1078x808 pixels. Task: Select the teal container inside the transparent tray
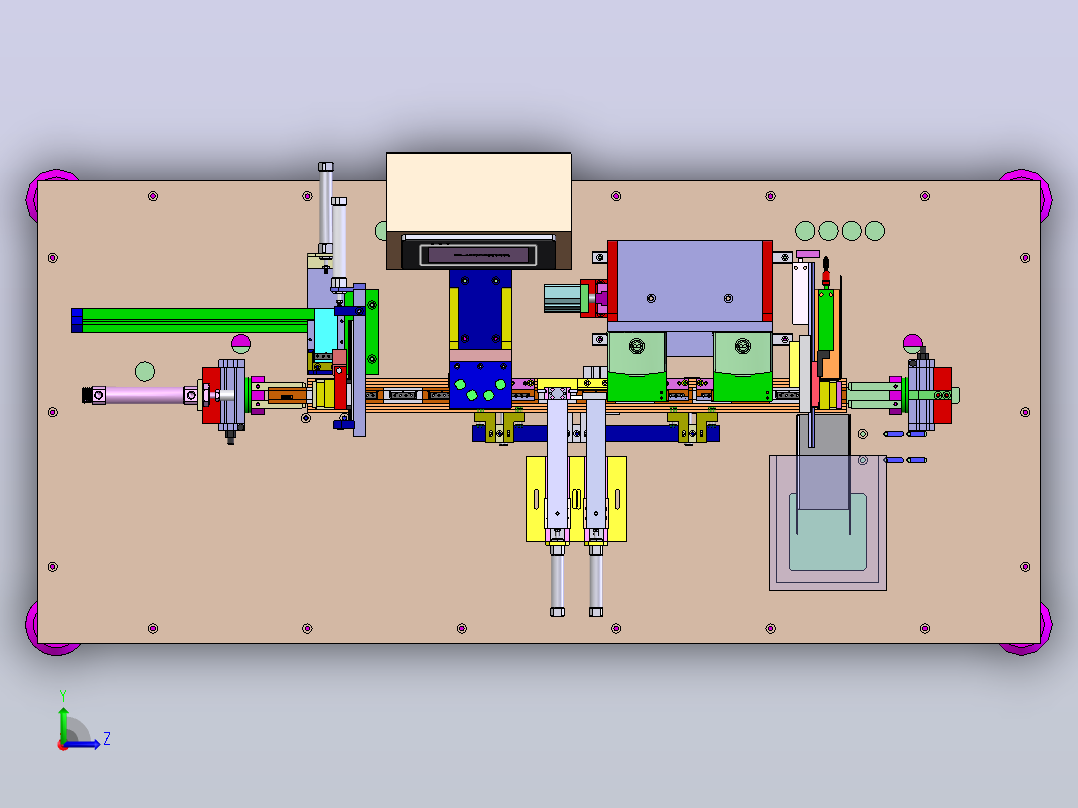[x=827, y=540]
